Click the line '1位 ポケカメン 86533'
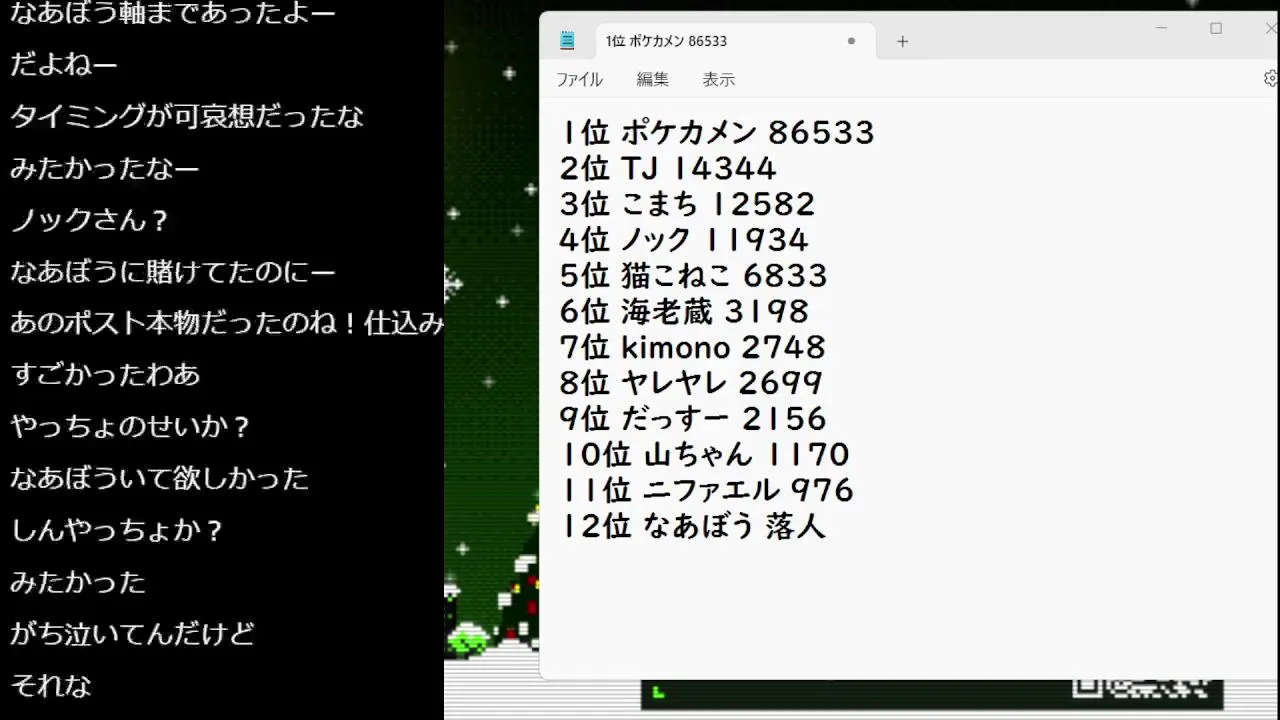The width and height of the screenshot is (1280, 720). (x=717, y=132)
